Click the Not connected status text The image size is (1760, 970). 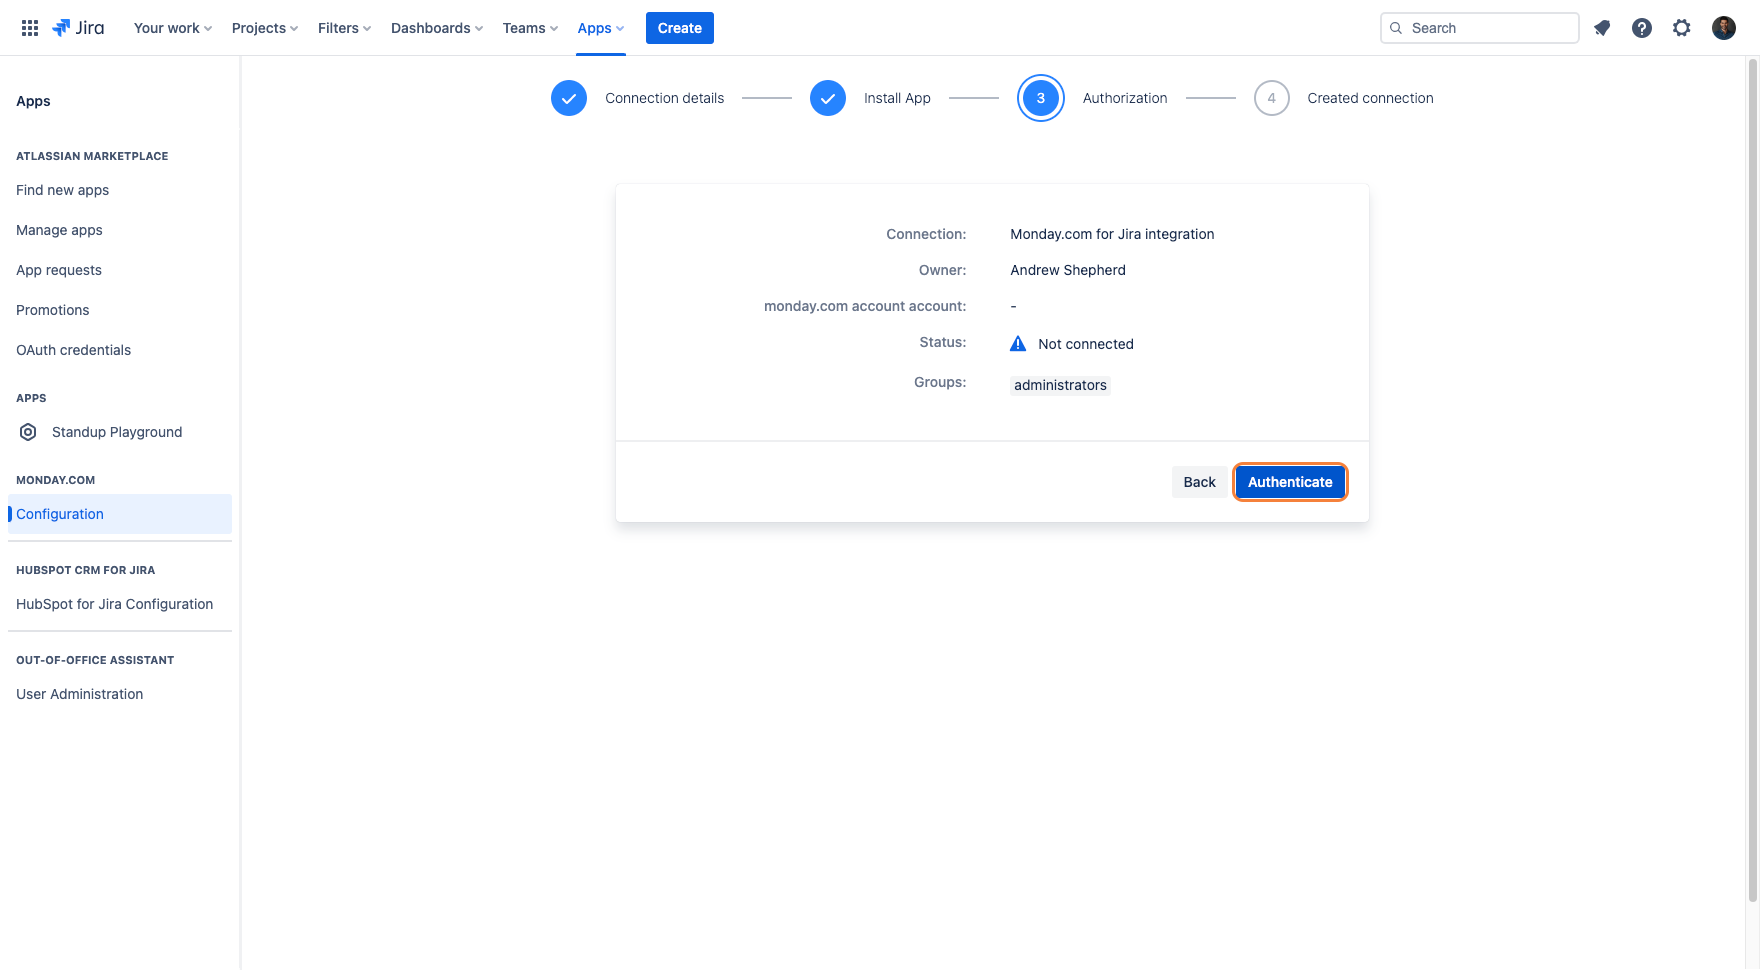[1086, 344]
